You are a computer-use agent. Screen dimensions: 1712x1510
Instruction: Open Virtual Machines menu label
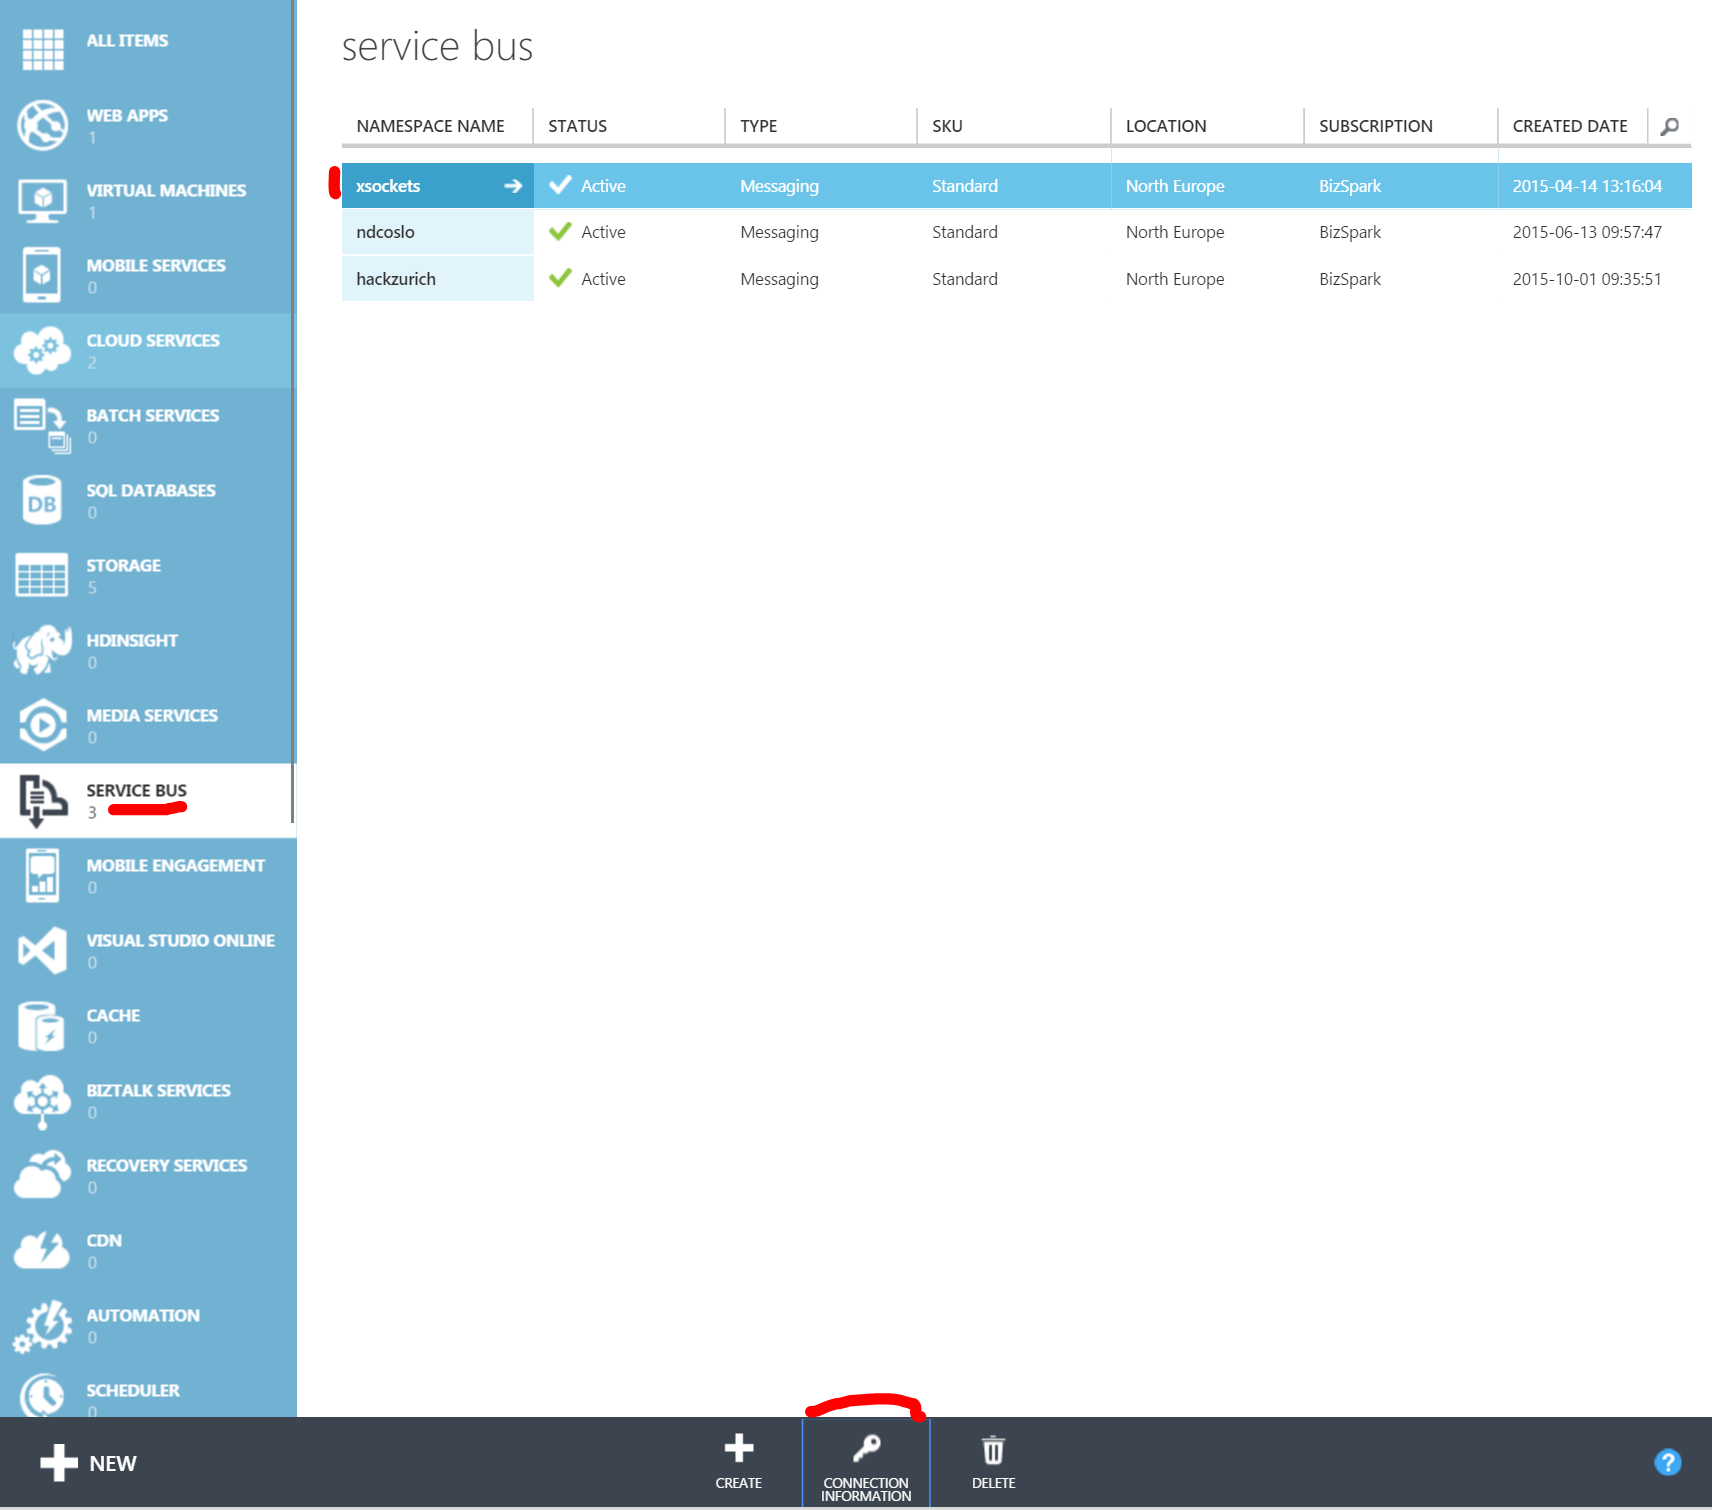point(166,190)
